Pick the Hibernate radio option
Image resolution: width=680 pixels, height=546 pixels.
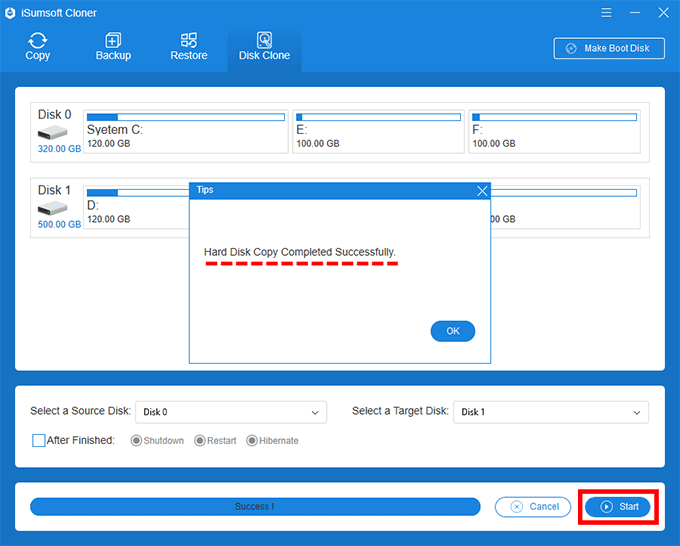click(252, 441)
